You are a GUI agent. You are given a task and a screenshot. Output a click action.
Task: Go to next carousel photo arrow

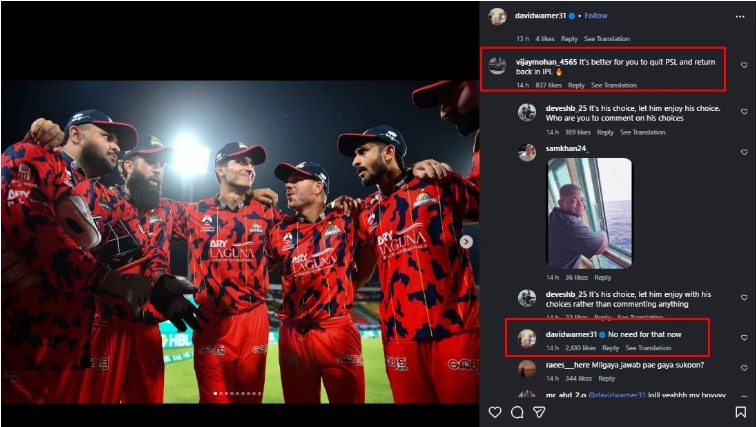(466, 241)
